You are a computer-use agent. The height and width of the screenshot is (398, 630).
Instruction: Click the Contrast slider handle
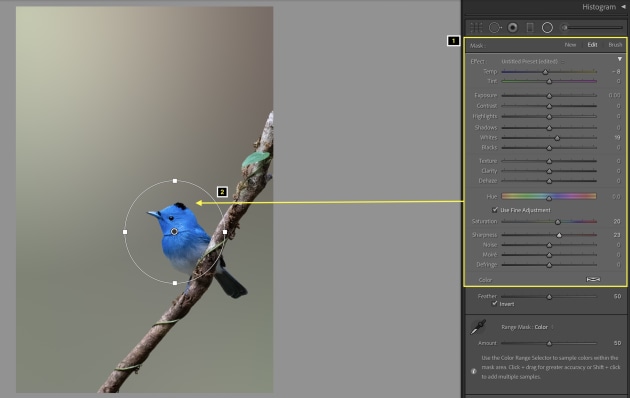[549, 106]
